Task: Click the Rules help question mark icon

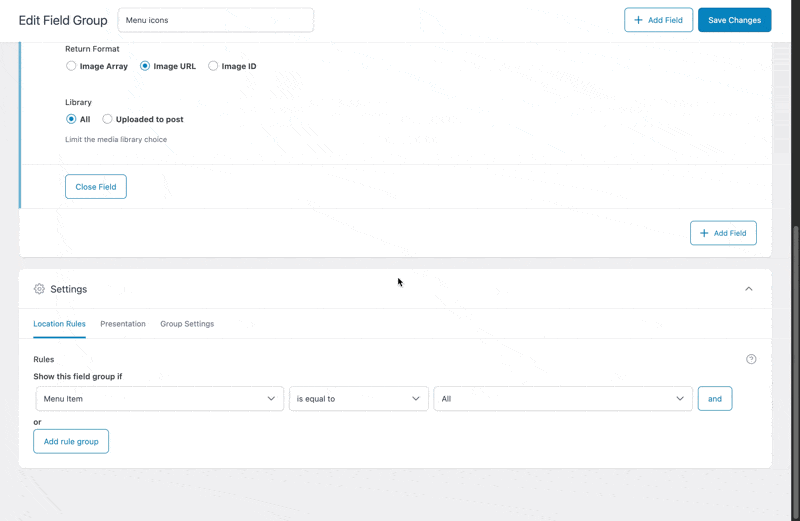Action: tap(751, 359)
